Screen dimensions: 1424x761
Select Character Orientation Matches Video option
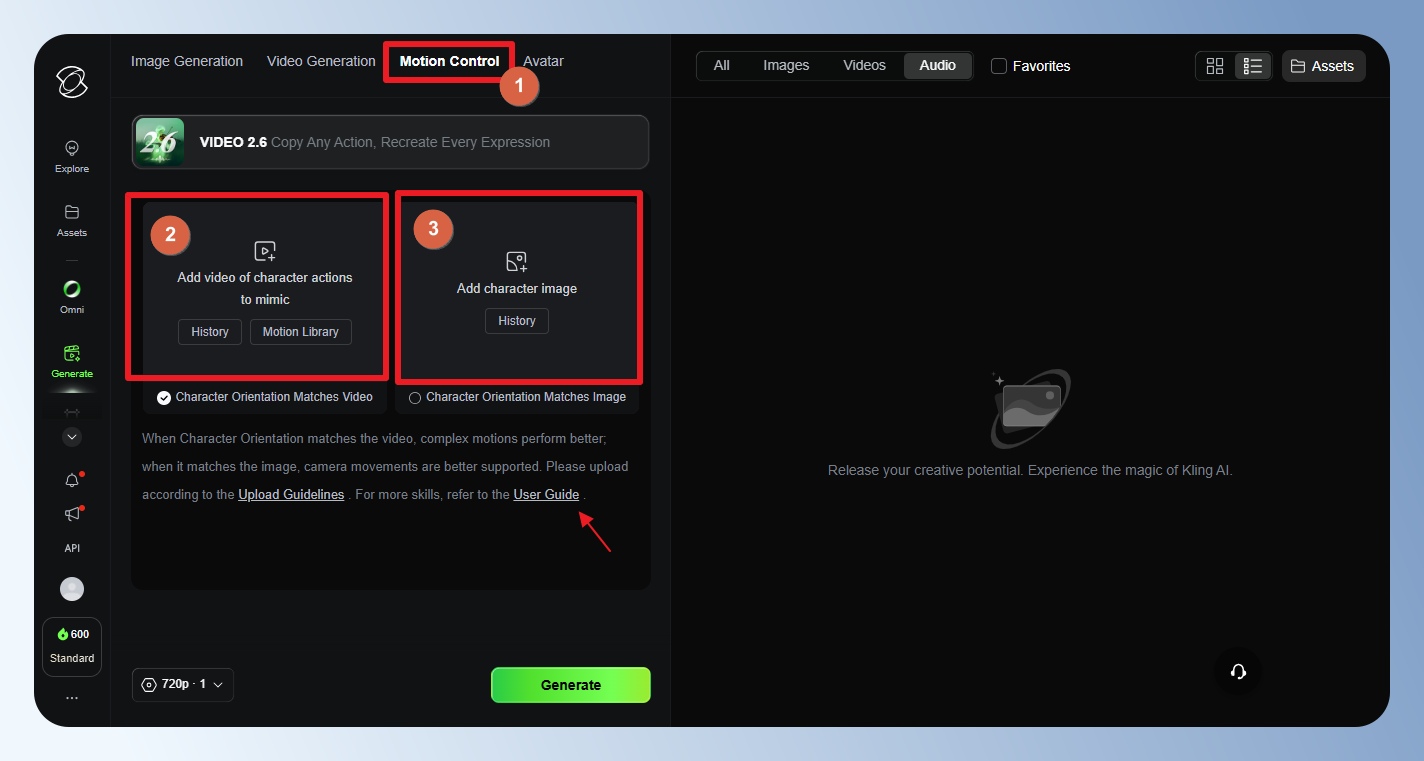point(164,397)
